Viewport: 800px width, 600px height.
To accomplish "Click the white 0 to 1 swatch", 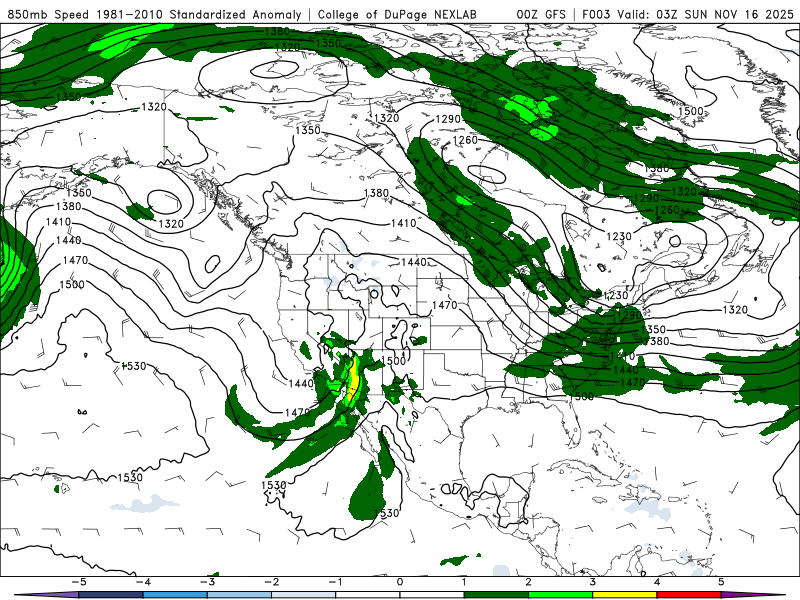I will 432,595.
